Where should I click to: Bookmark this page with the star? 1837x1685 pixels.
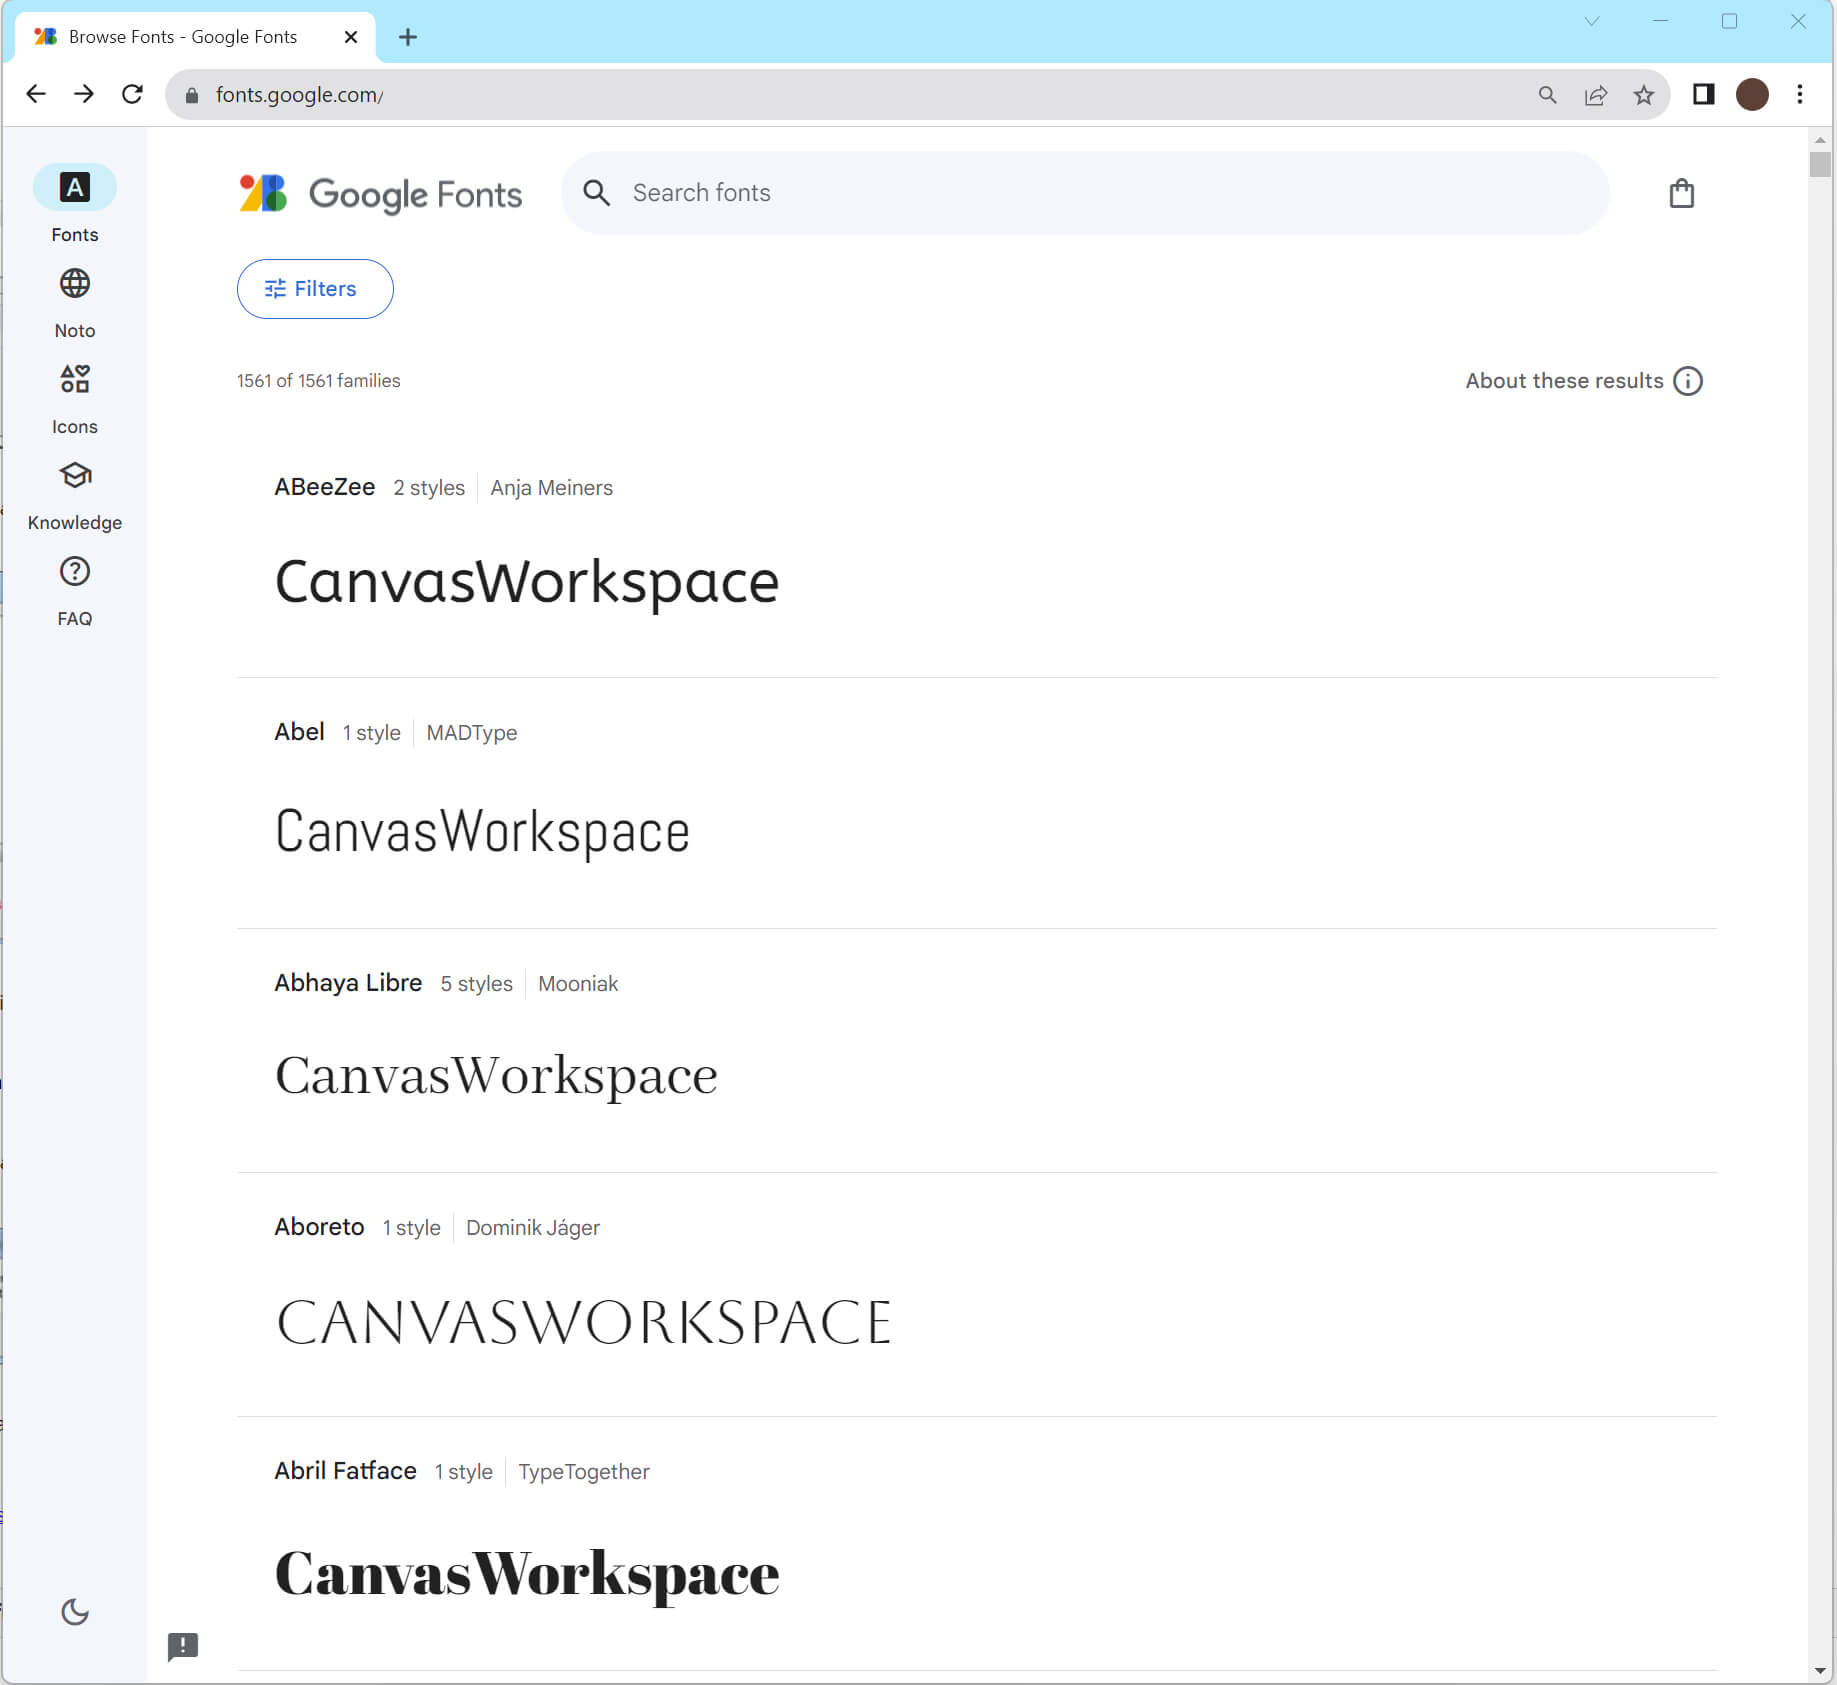click(x=1644, y=95)
